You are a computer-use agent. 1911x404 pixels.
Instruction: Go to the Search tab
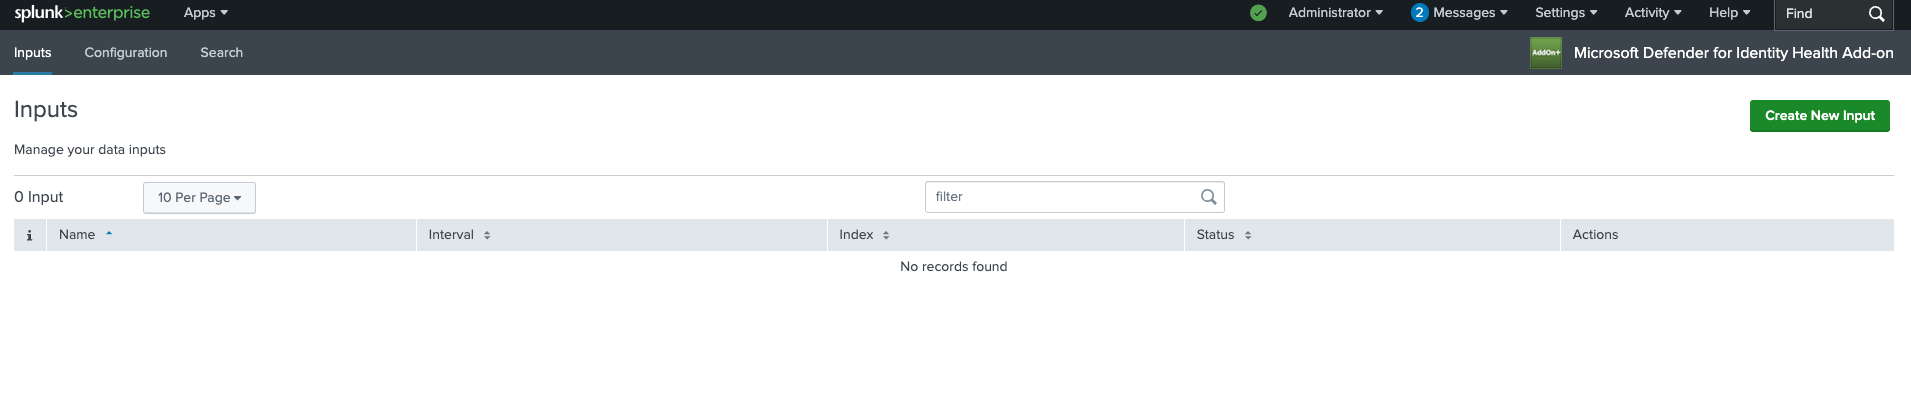tap(221, 53)
